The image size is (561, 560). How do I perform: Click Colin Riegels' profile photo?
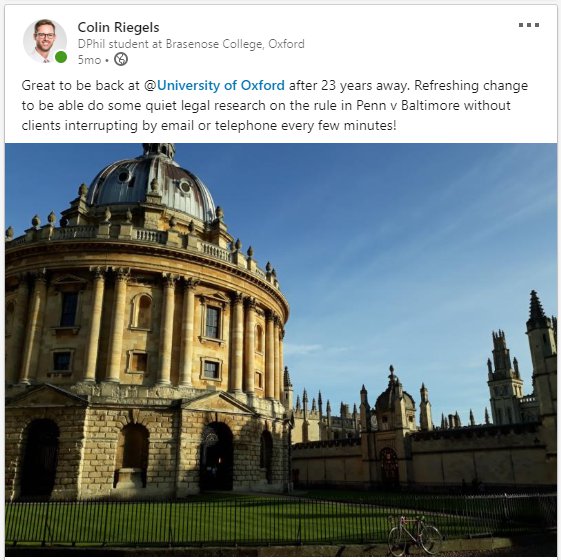coord(45,41)
